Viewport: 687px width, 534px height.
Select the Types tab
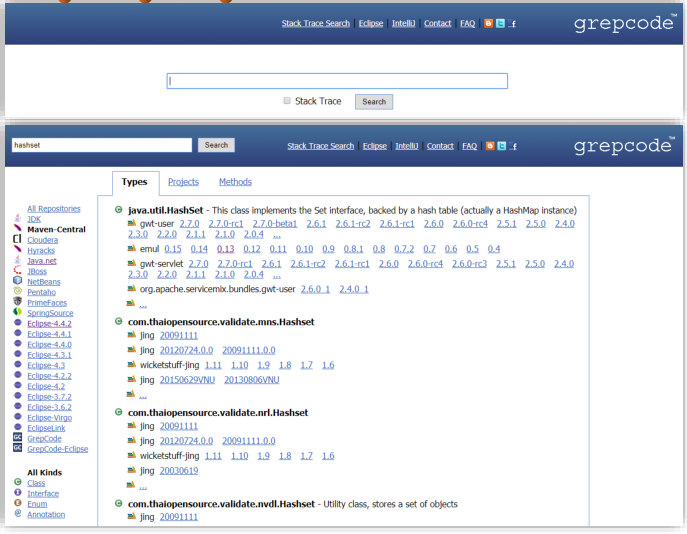(135, 182)
